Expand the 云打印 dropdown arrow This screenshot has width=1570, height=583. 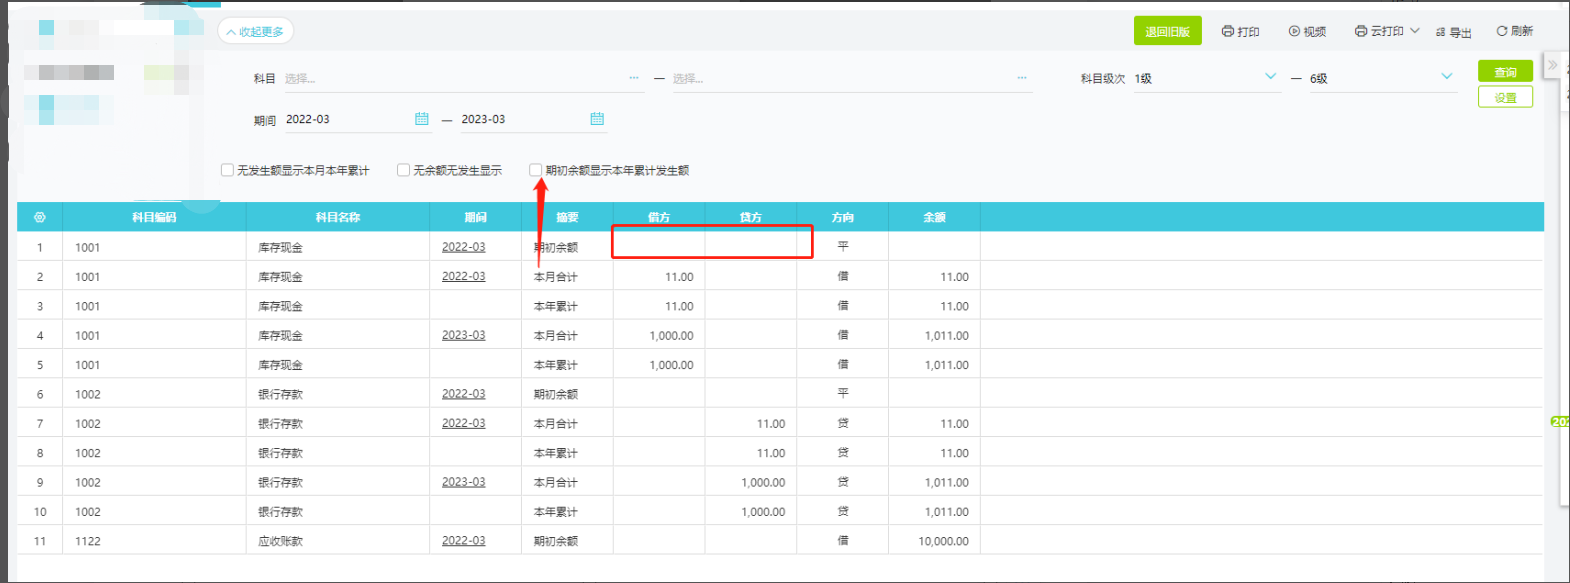(1415, 31)
